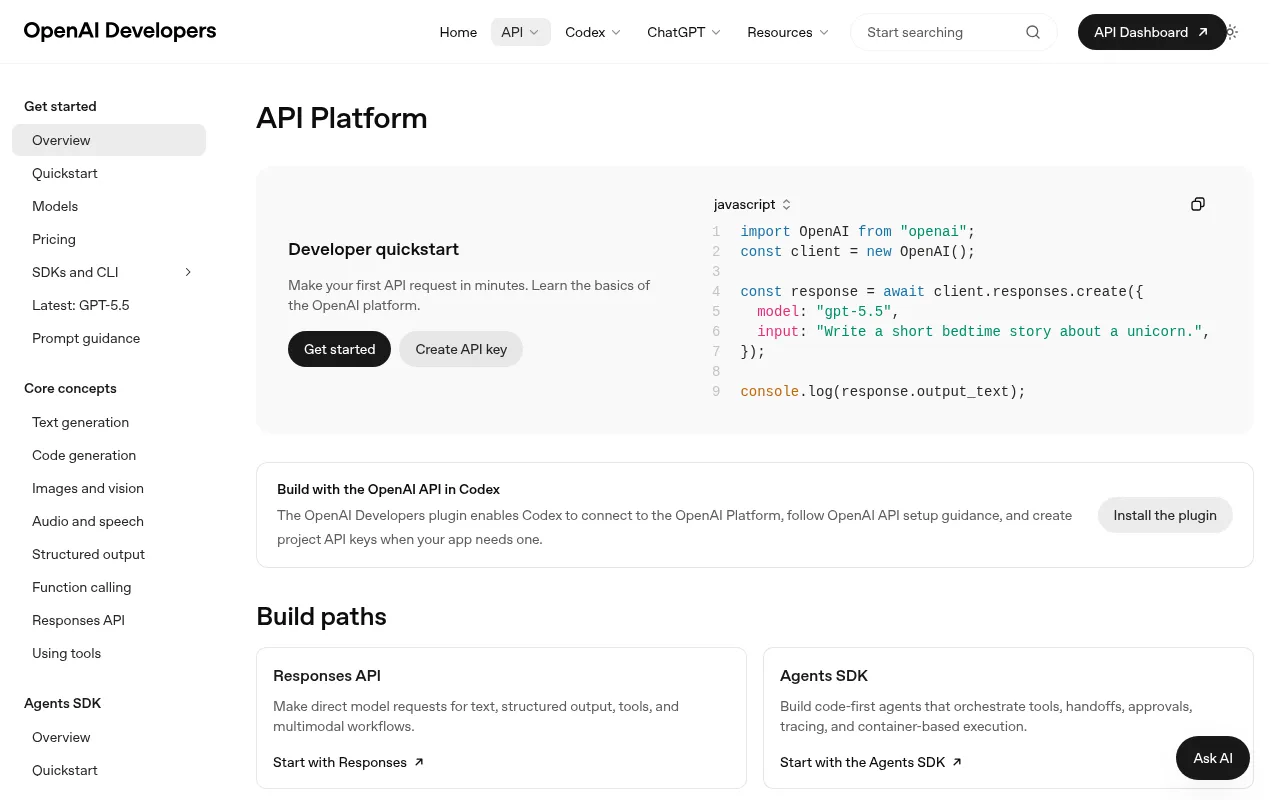Click code line console.log(response.output_text)
The width and height of the screenshot is (1280, 800).
point(883,392)
